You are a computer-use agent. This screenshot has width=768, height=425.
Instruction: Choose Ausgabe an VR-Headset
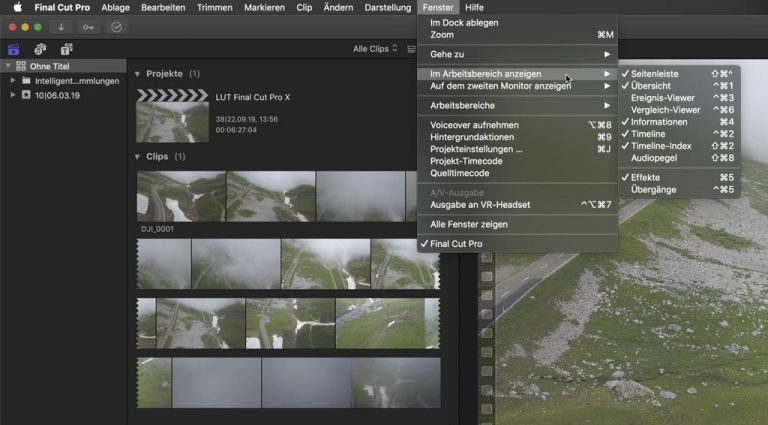click(x=517, y=205)
